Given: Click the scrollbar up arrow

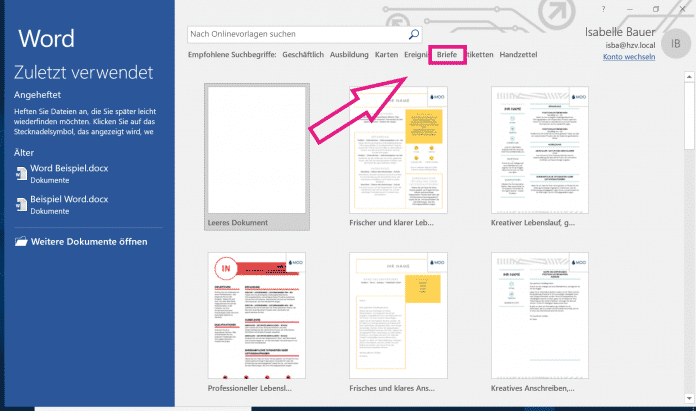Looking at the screenshot, I should click(689, 77).
